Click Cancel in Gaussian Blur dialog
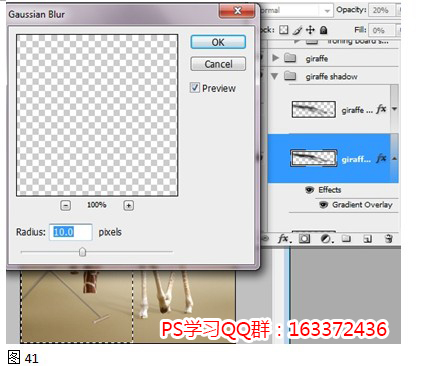 [x=218, y=64]
